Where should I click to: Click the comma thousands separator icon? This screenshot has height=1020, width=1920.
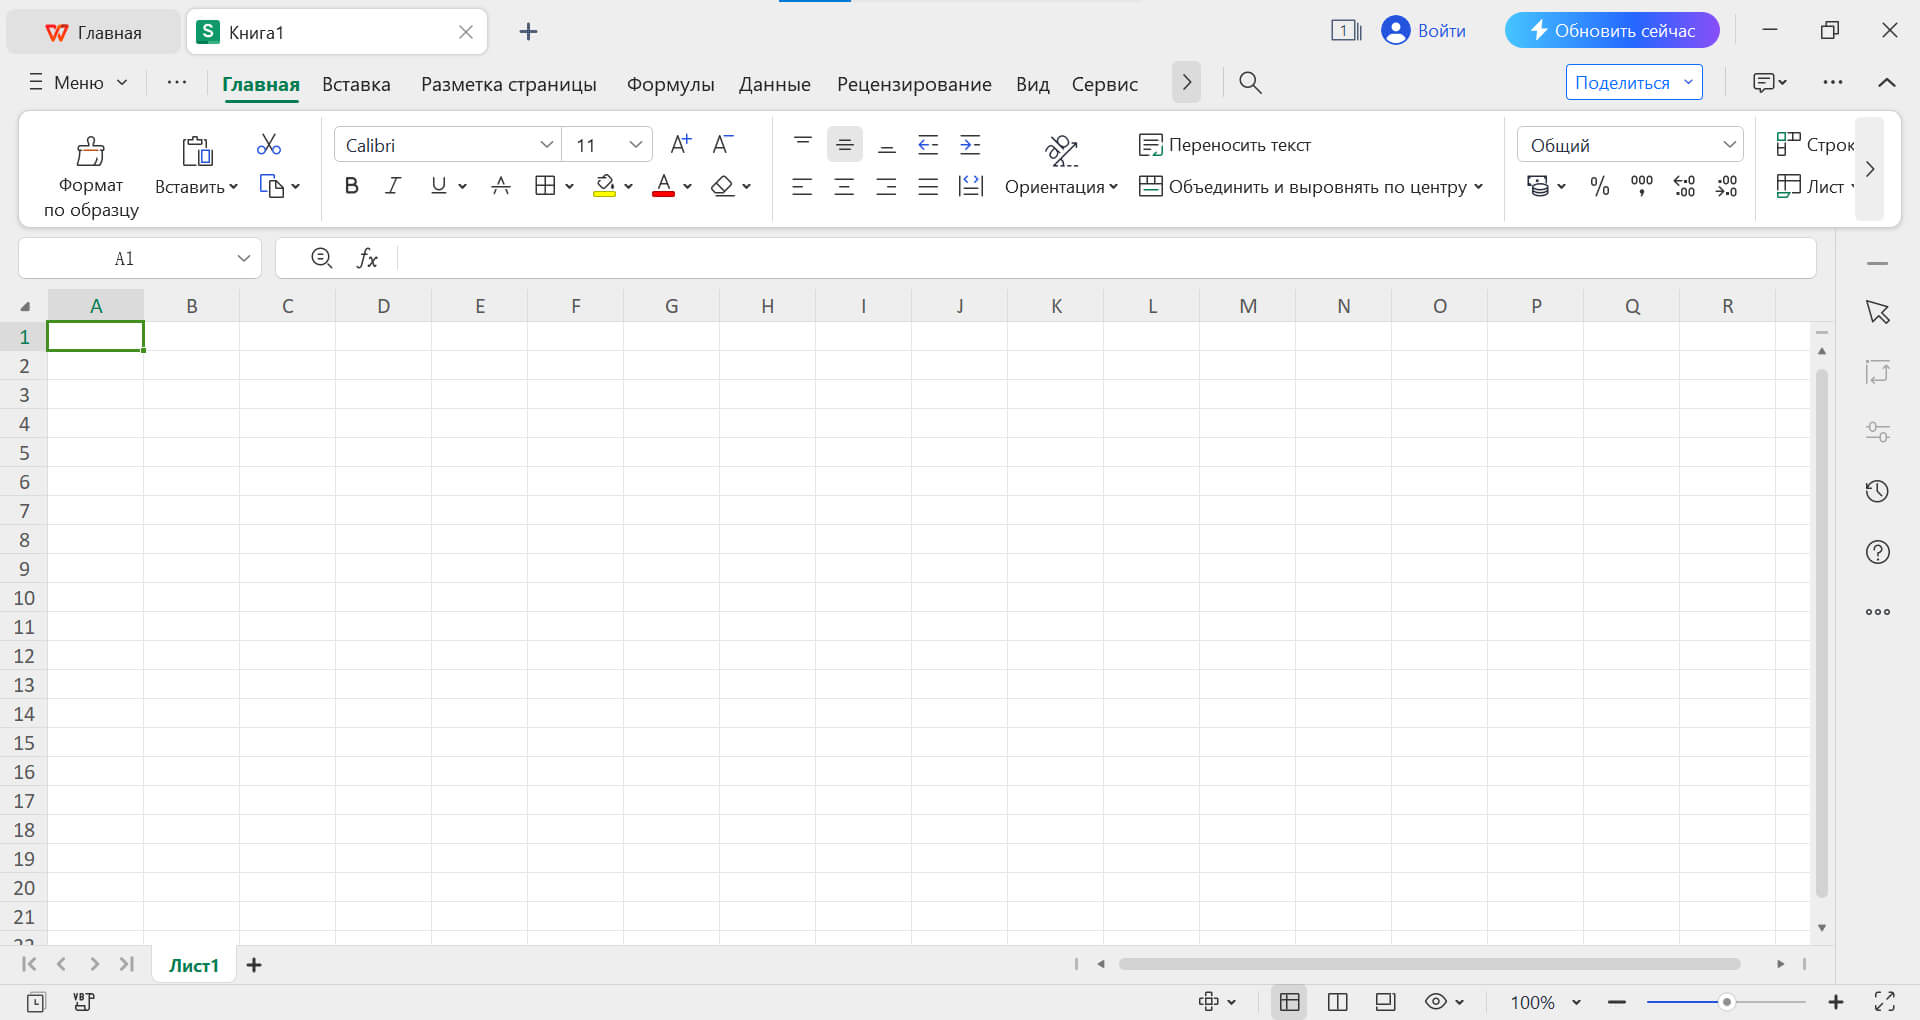1641,186
